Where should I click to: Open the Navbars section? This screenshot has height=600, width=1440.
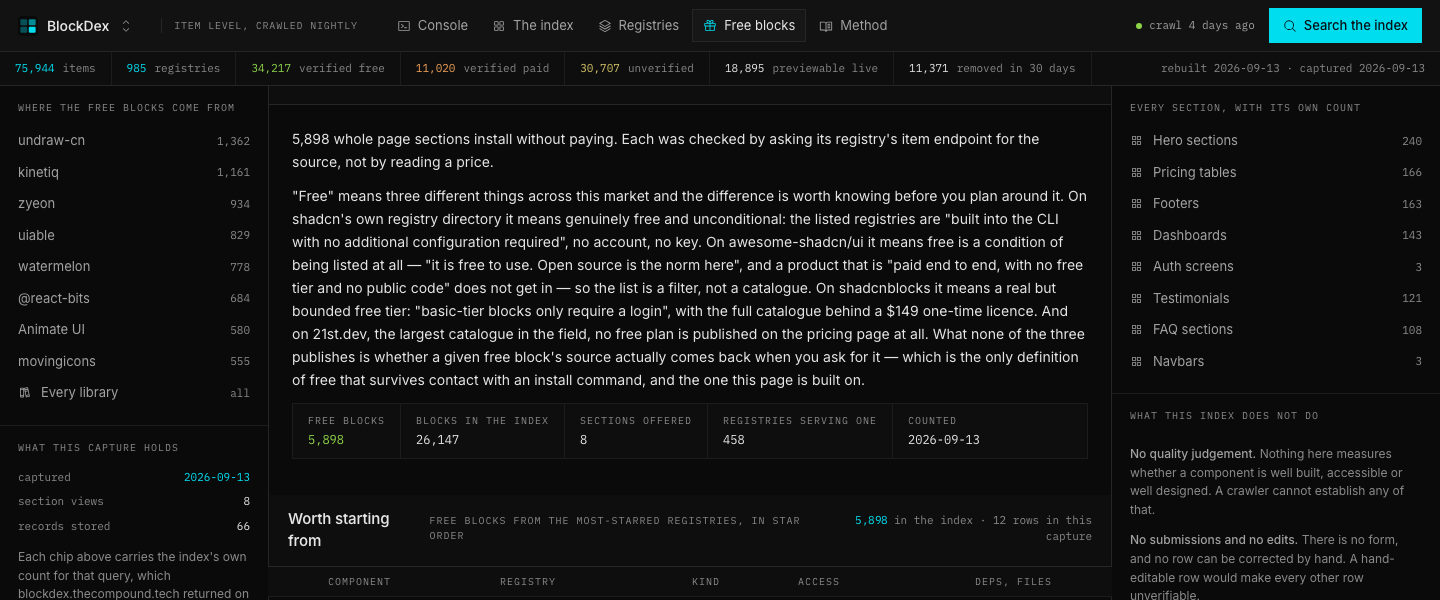1276,361
